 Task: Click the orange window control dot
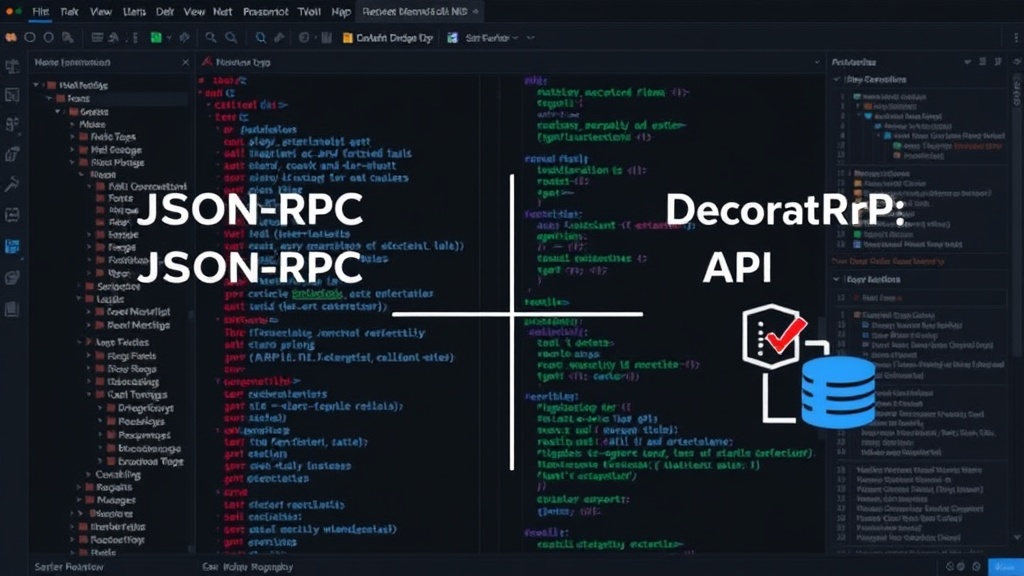point(9,11)
